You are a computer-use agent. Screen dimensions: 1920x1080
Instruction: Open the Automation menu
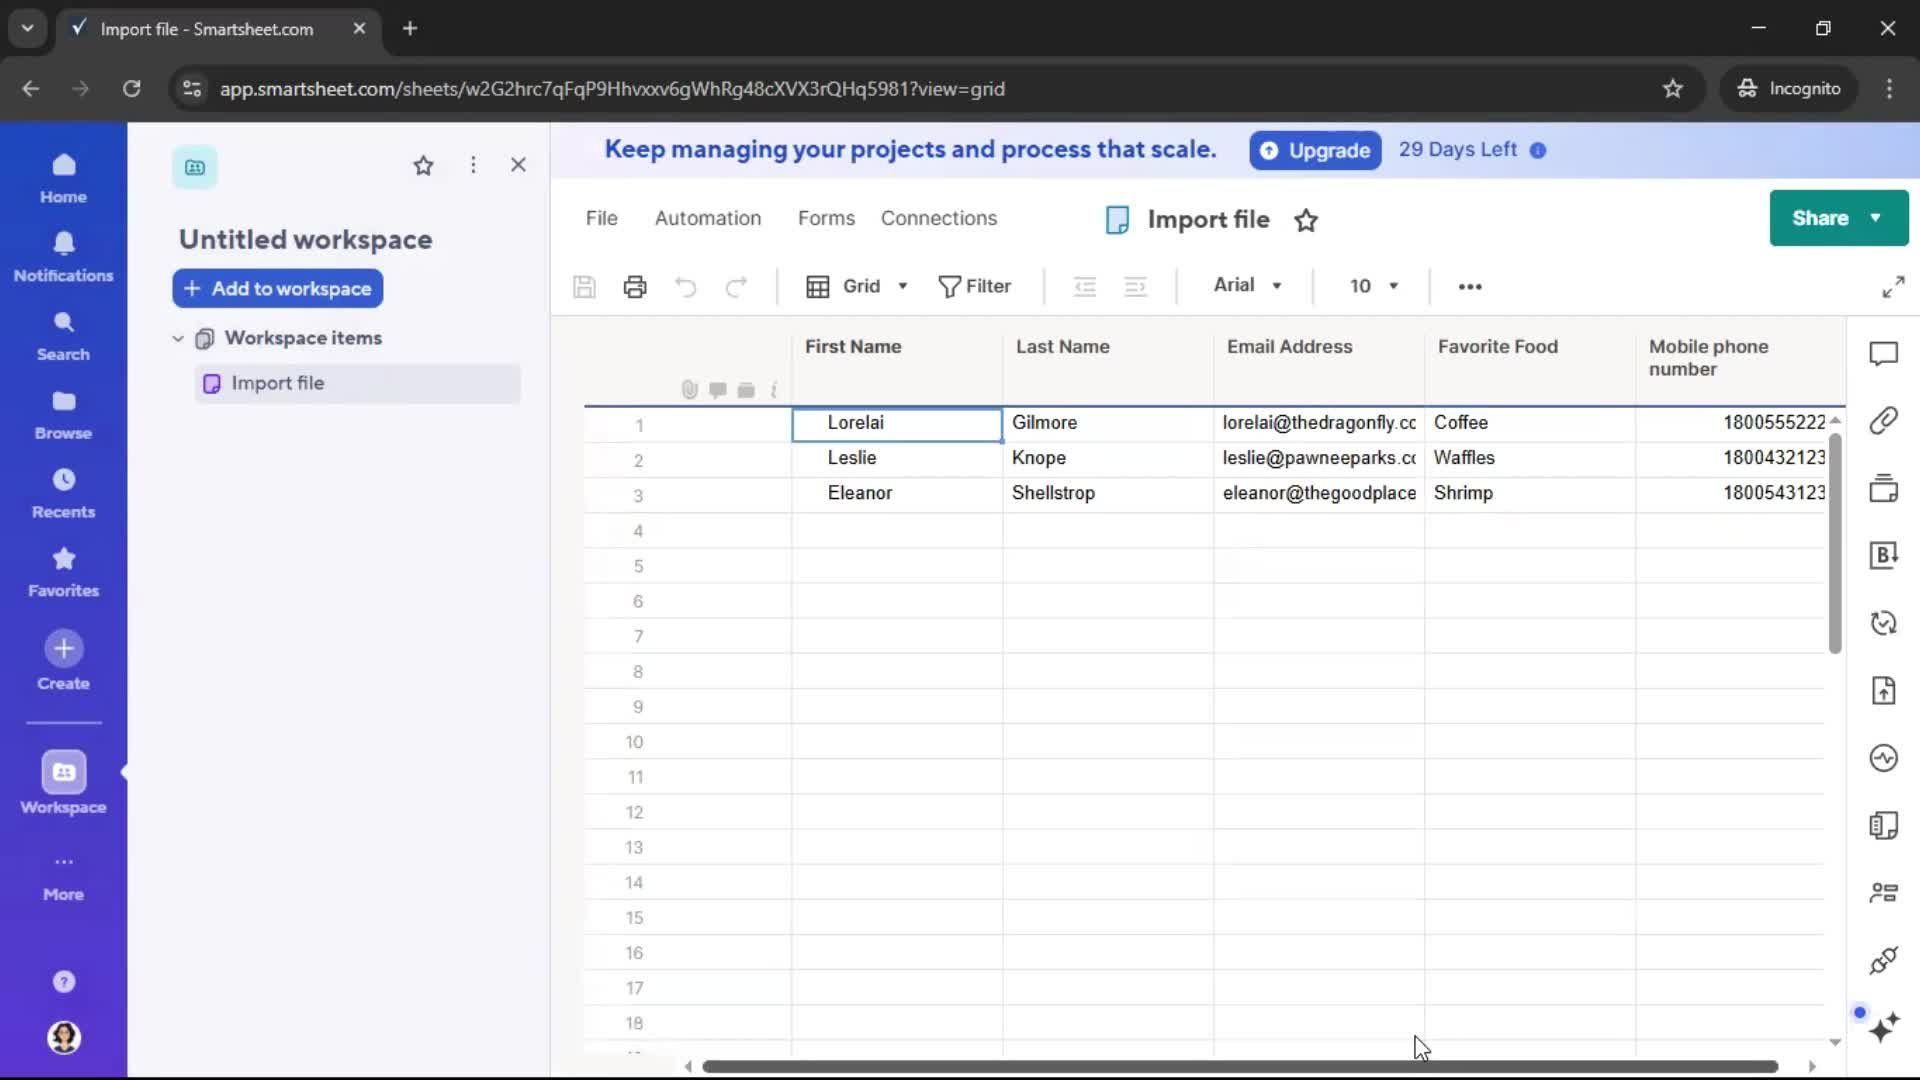coord(708,218)
